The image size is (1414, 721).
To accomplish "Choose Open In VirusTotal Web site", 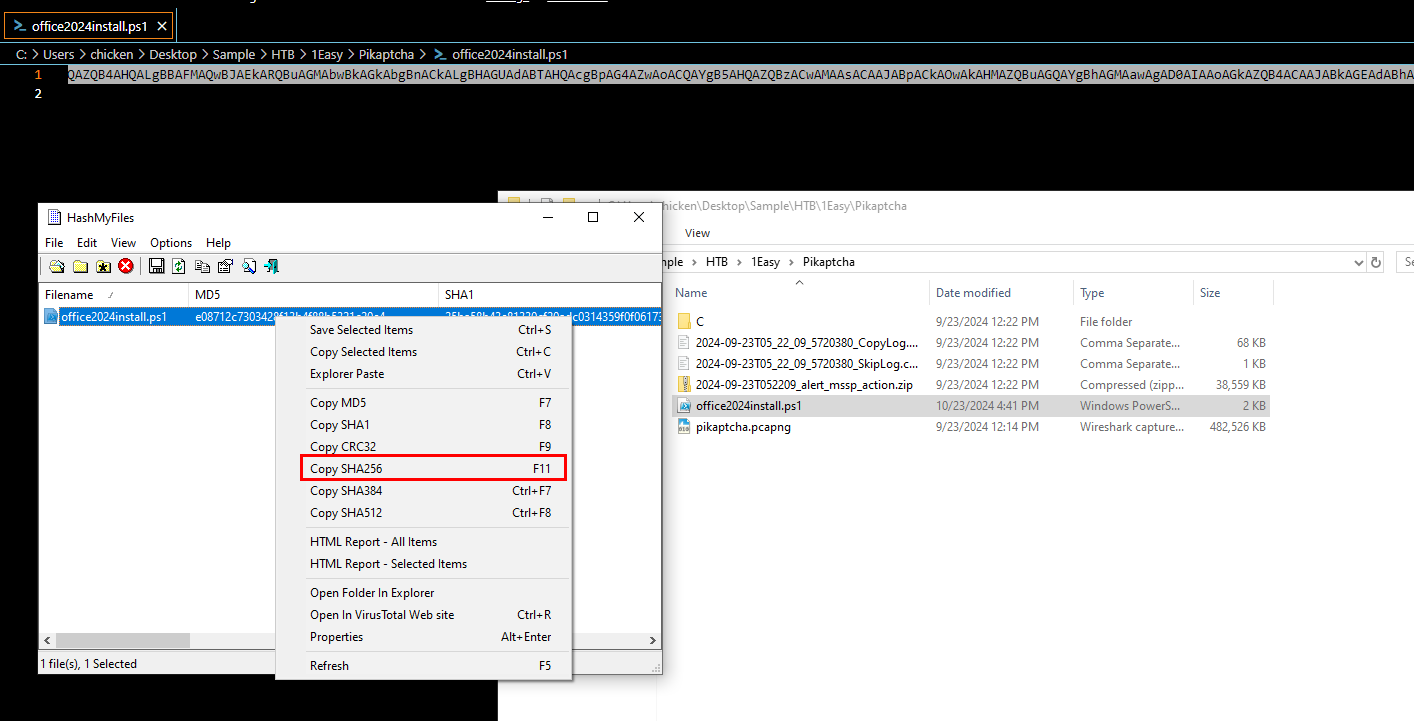I will [430, 615].
